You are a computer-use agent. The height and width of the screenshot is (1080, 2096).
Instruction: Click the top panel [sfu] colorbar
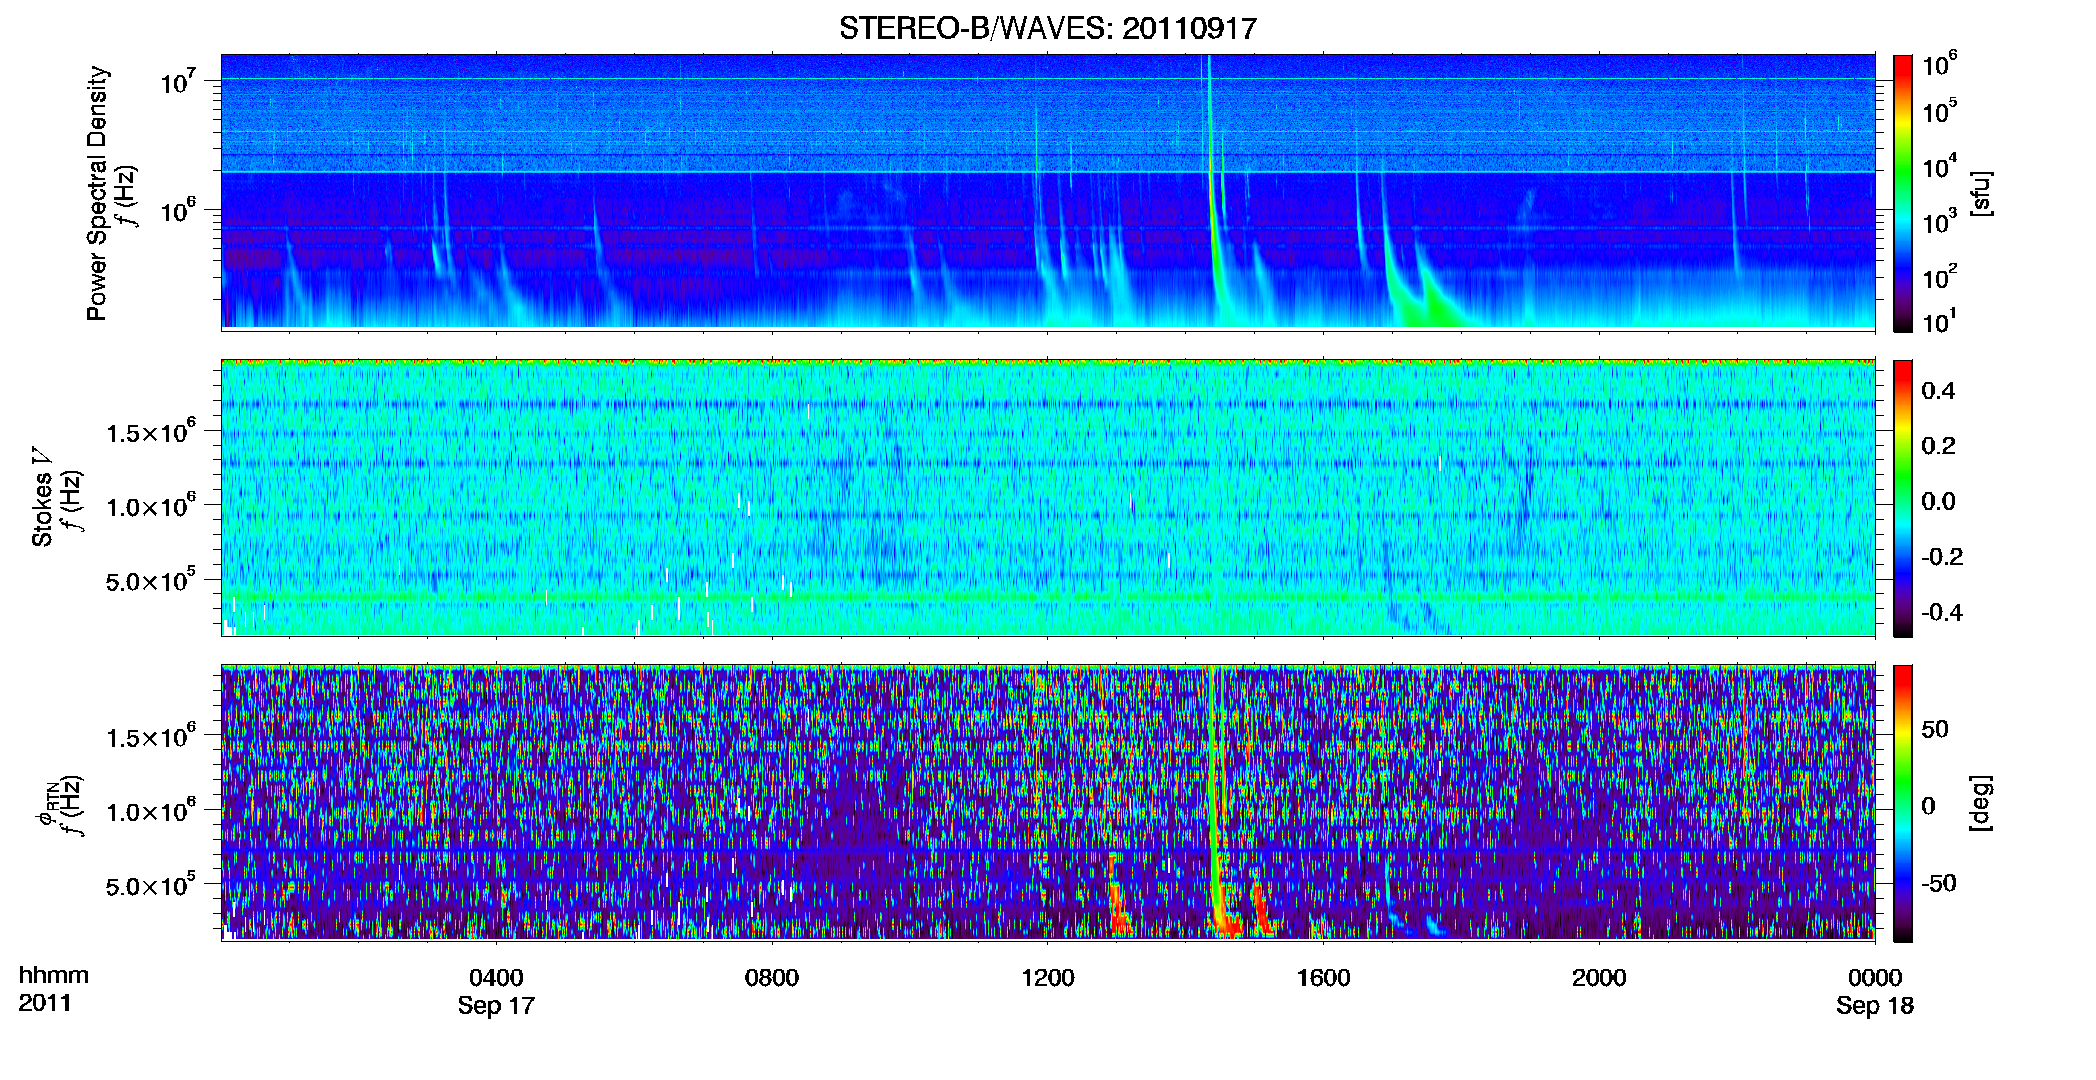click(x=1902, y=193)
